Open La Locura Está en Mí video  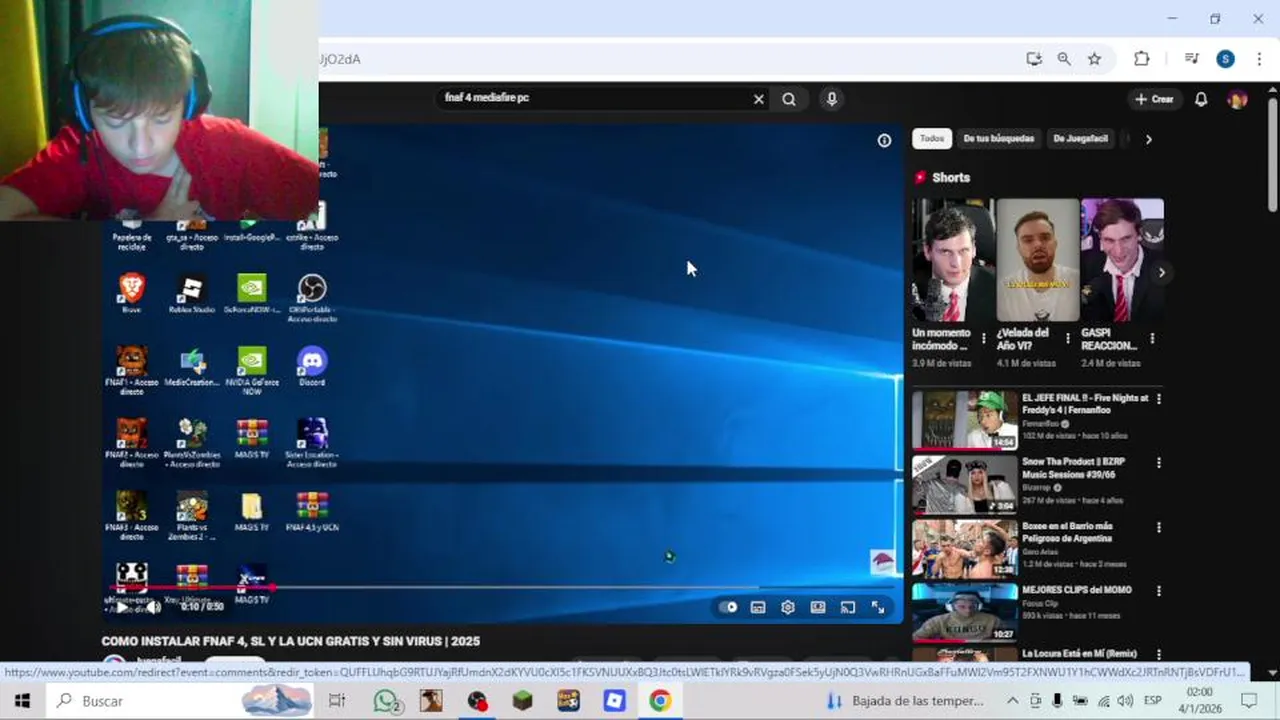click(x=1080, y=654)
